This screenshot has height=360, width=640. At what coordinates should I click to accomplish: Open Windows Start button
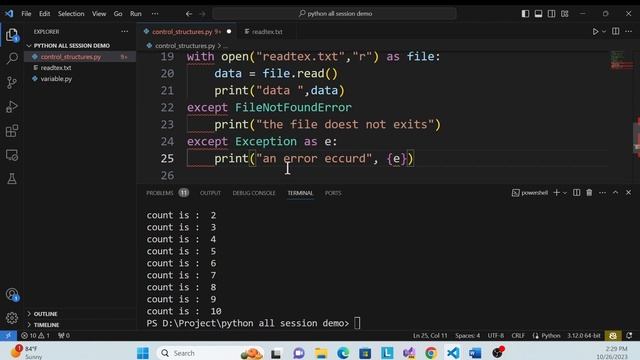pyautogui.click(x=143, y=353)
